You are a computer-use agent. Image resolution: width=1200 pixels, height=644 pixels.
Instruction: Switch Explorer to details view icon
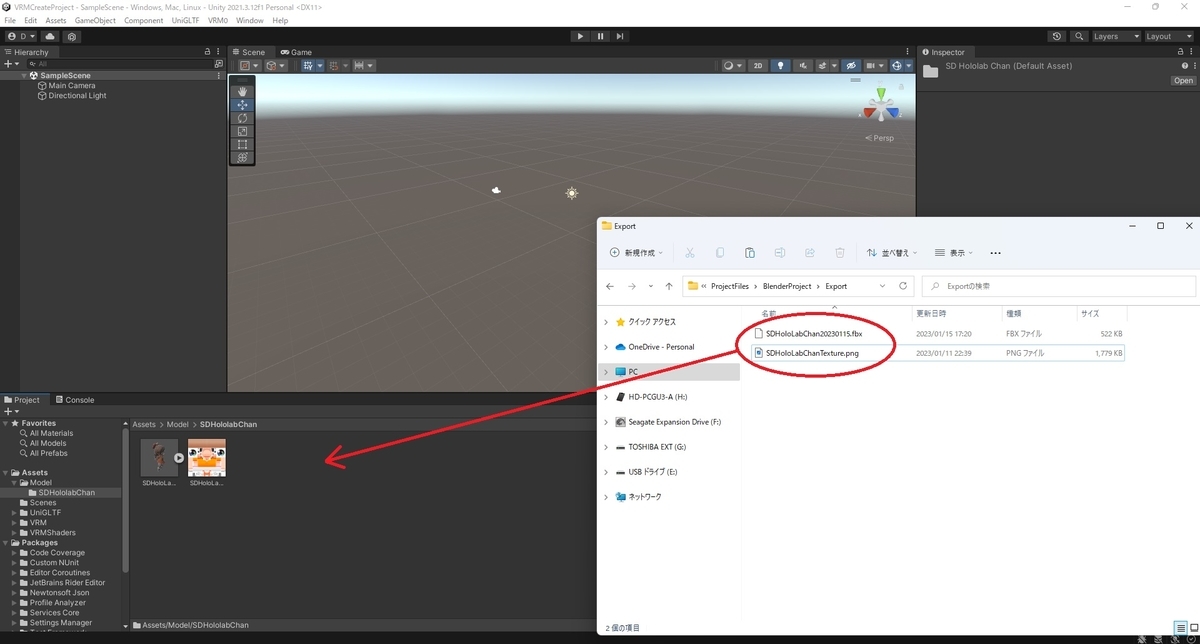[x=1181, y=628]
